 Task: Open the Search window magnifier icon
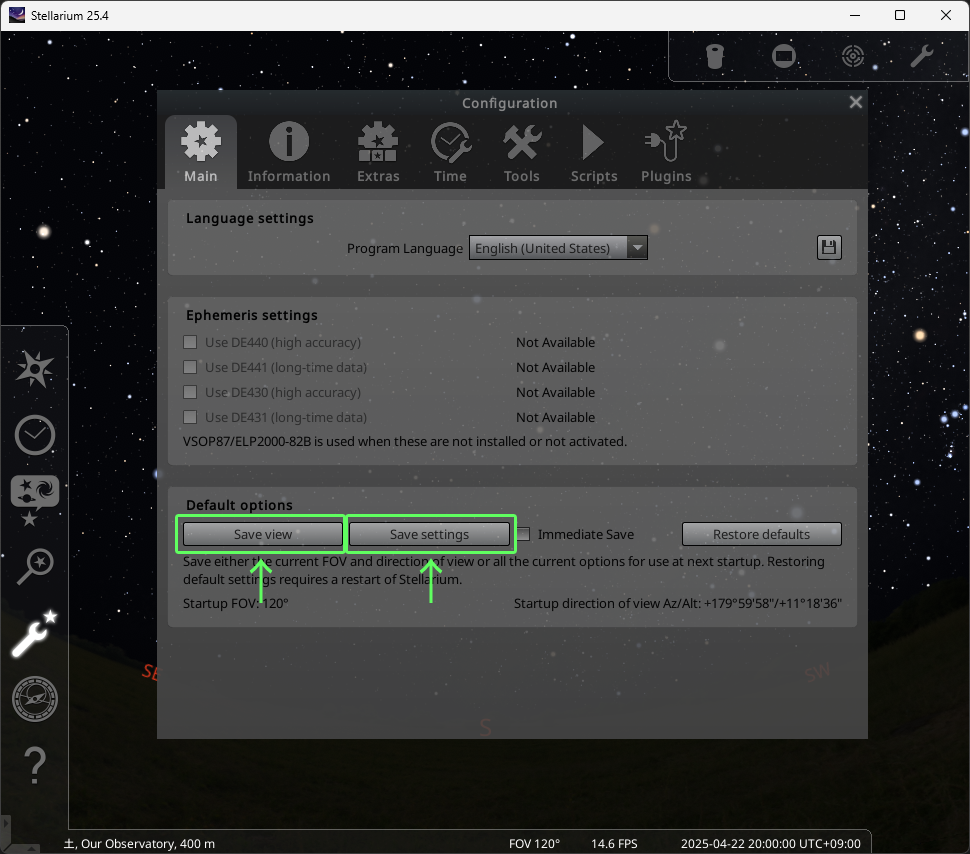(35, 566)
